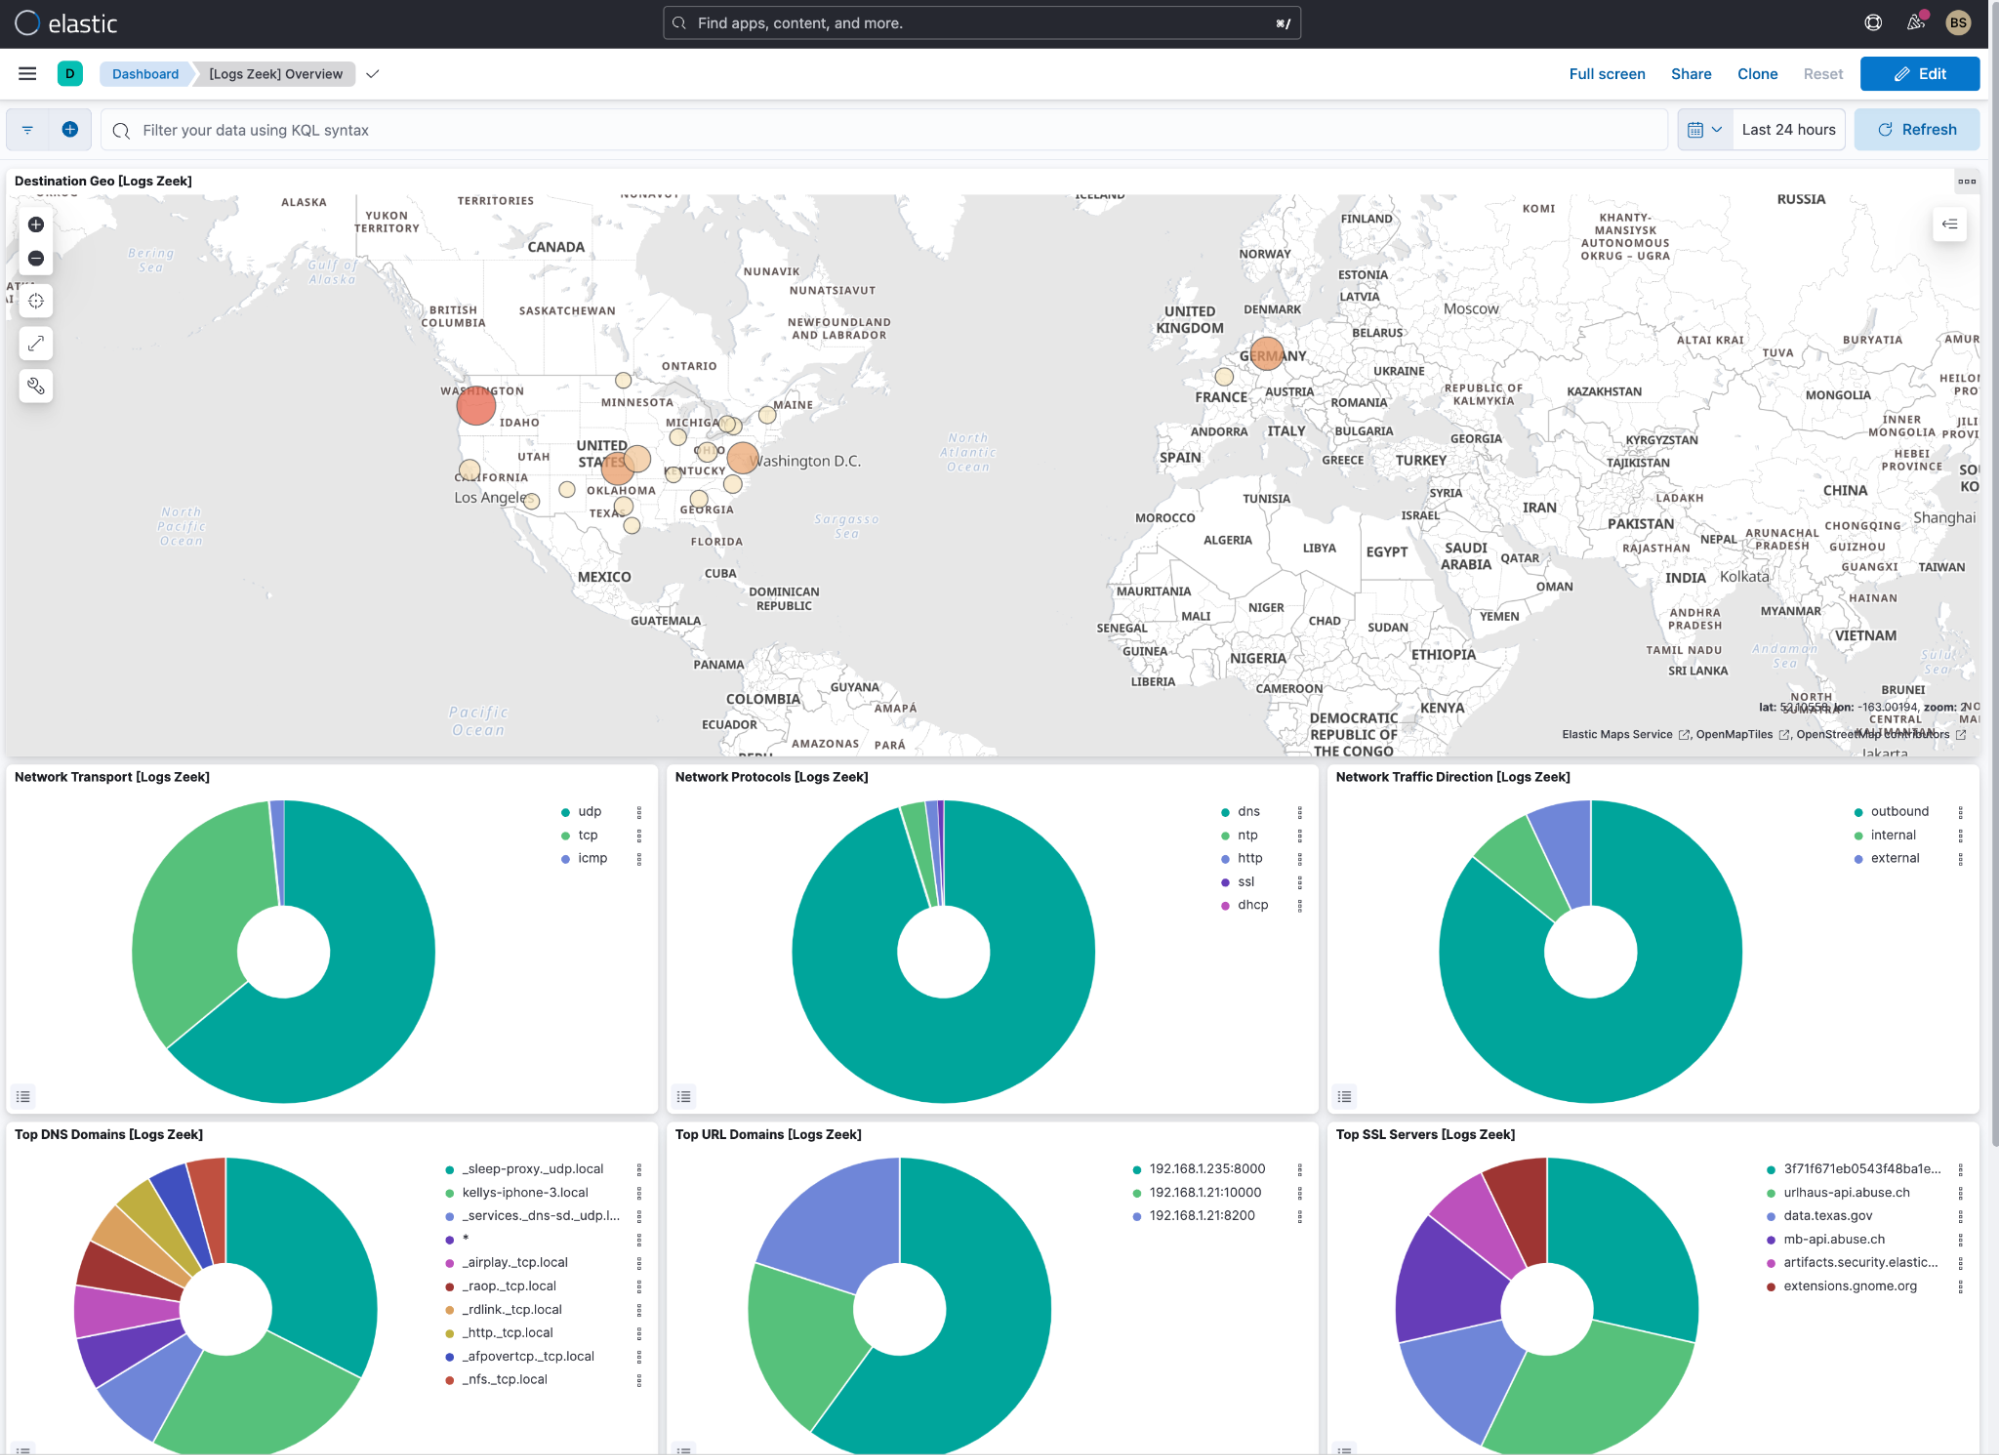
Task: Focus the KQL filter query field
Action: (x=884, y=130)
